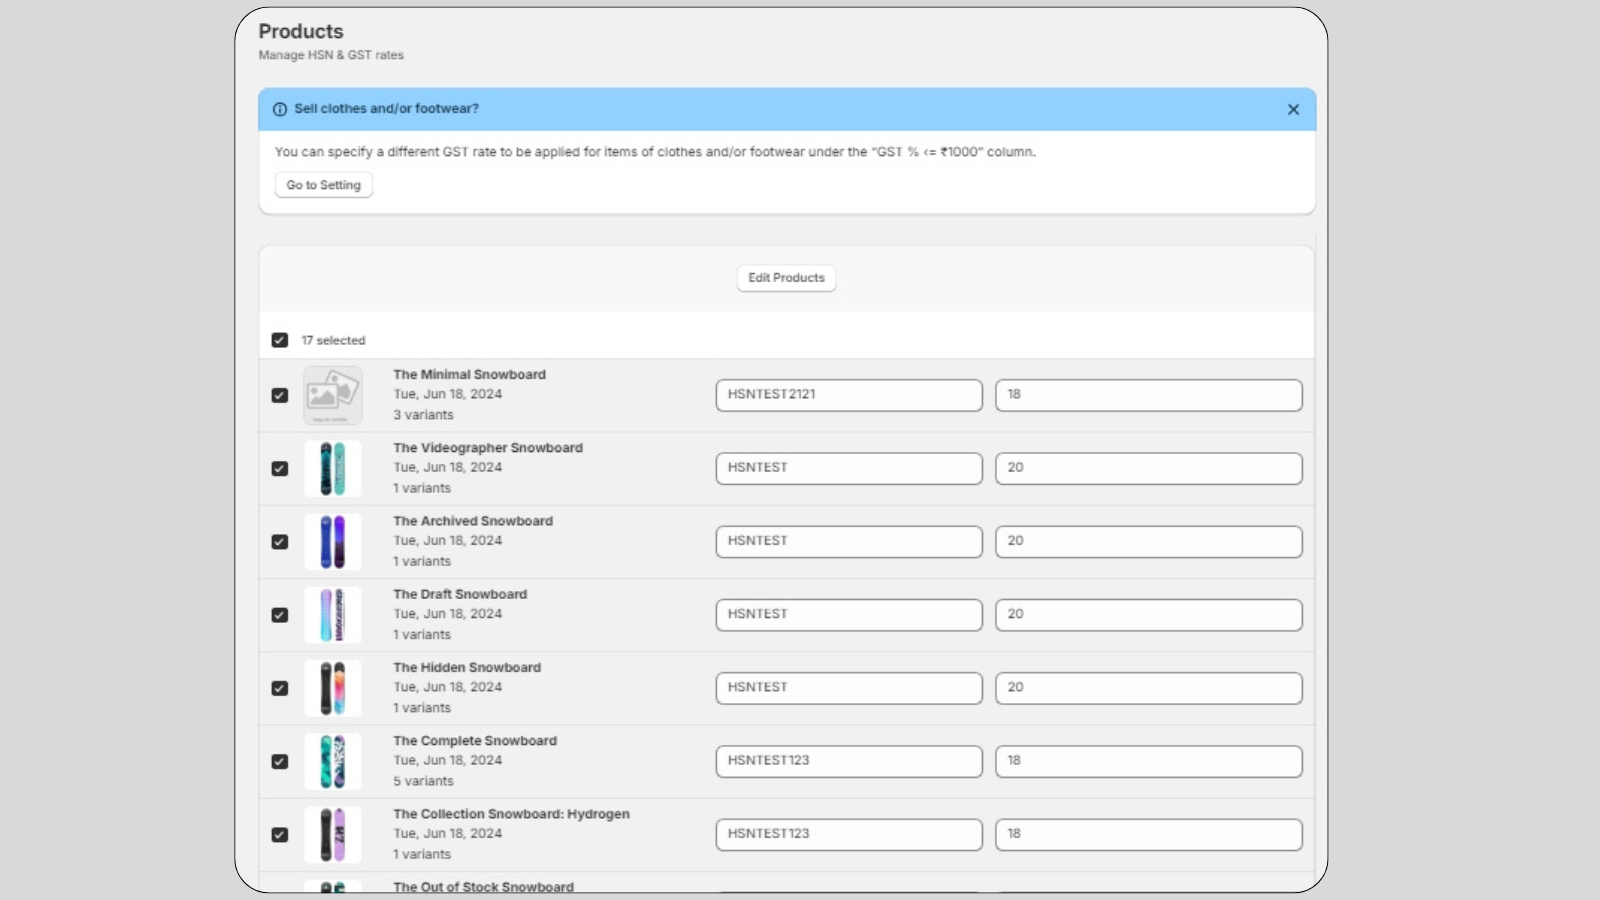Edit HSN field of The Draft Snowboard
Image resolution: width=1600 pixels, height=900 pixels.
click(x=849, y=615)
